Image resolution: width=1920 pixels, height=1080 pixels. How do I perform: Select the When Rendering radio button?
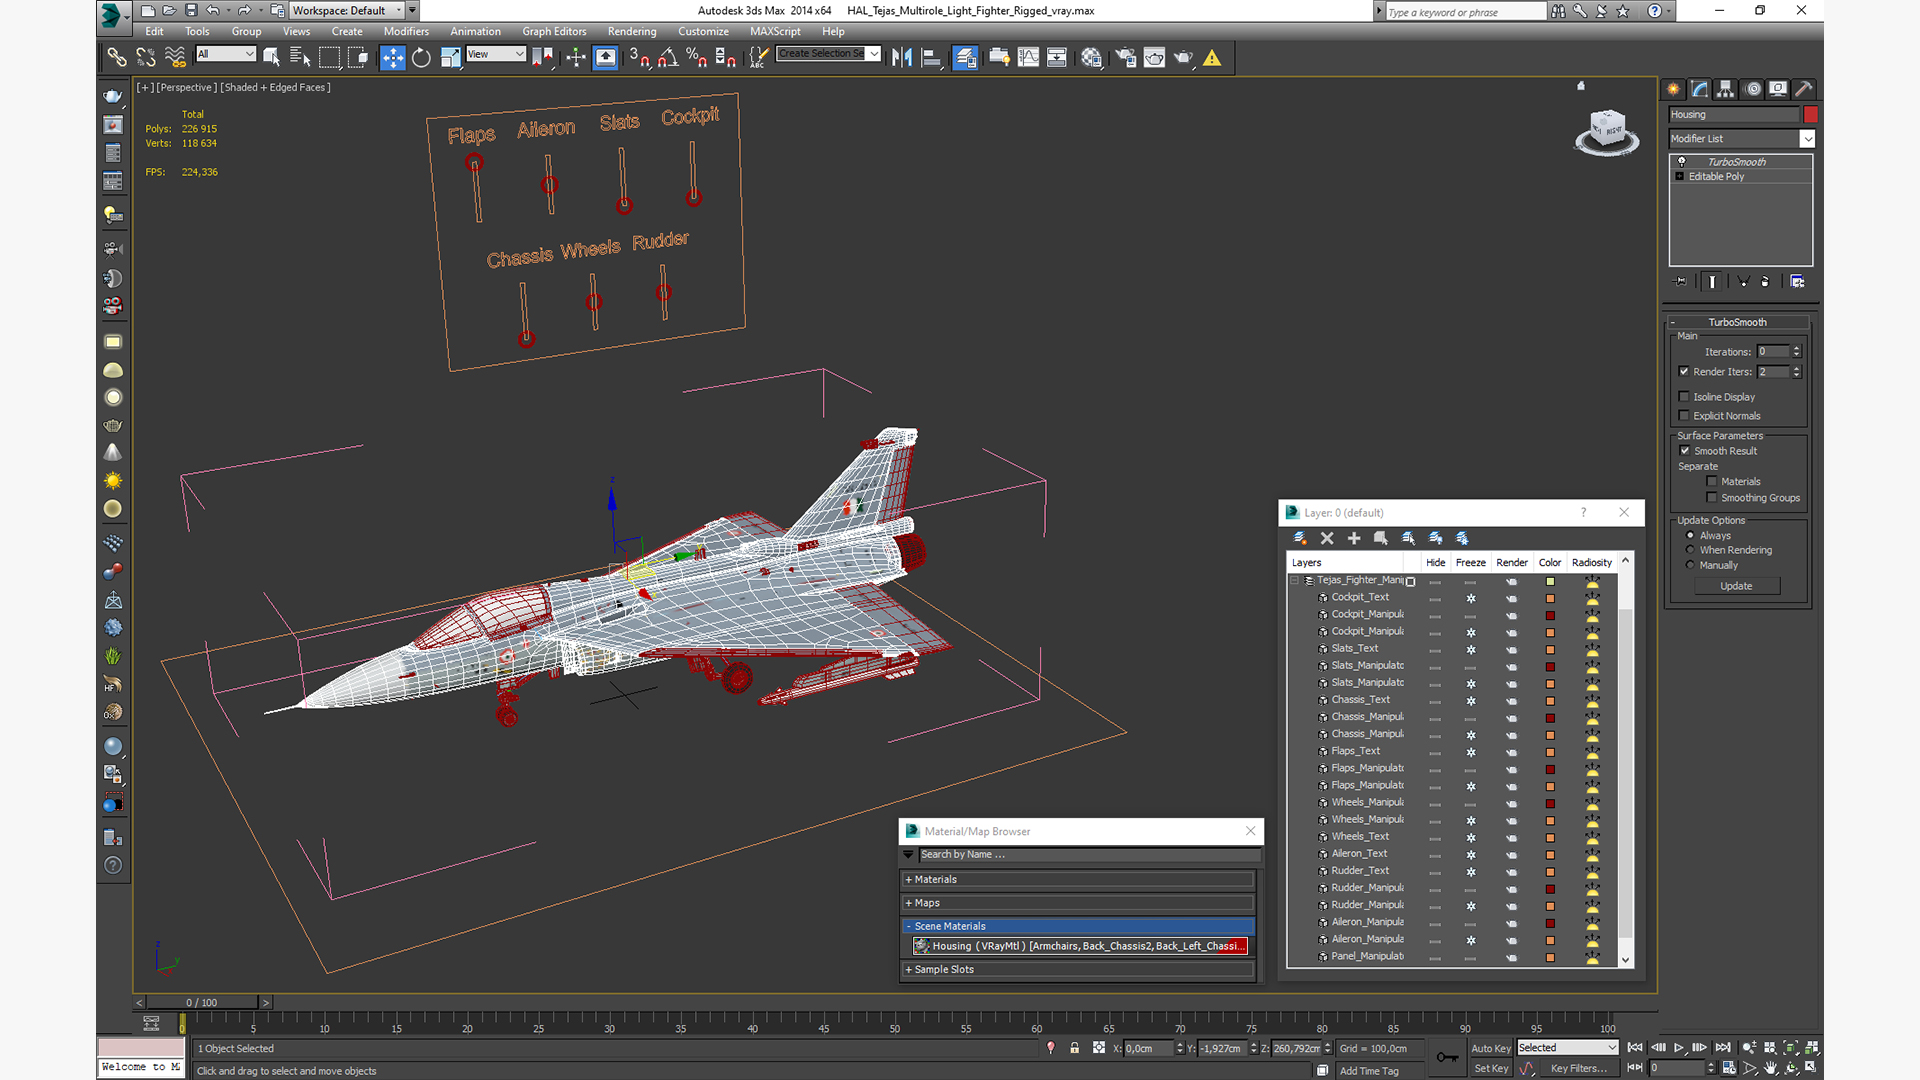point(1690,550)
